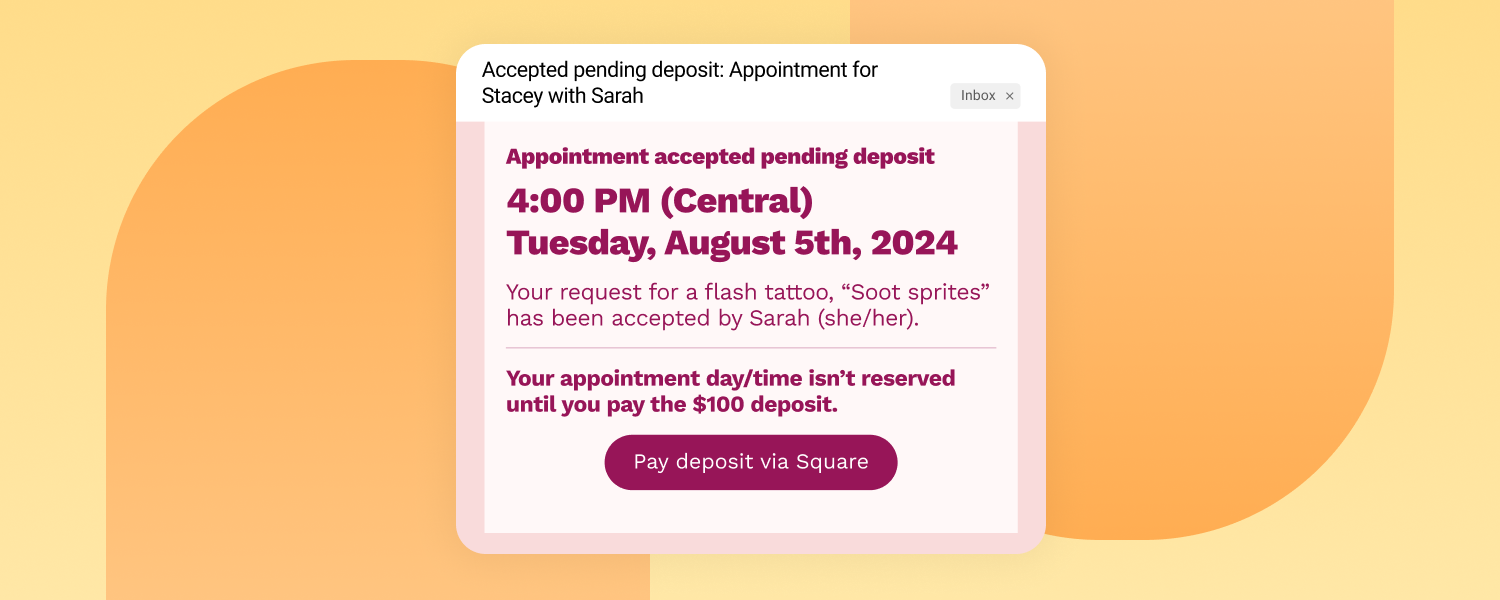The width and height of the screenshot is (1500, 600).
Task: Remove the Inbox label with its x
Action: [1009, 96]
